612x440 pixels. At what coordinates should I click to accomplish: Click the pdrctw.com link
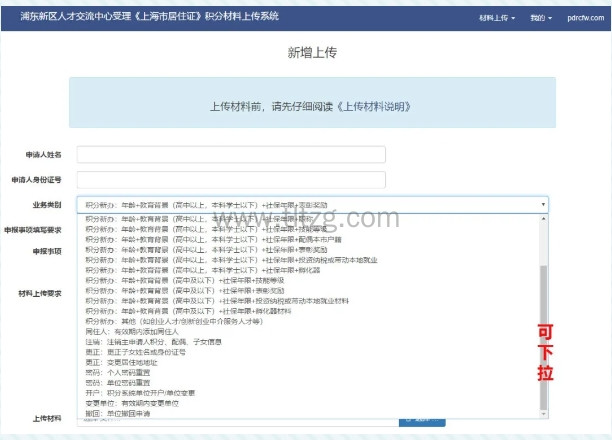click(x=582, y=18)
